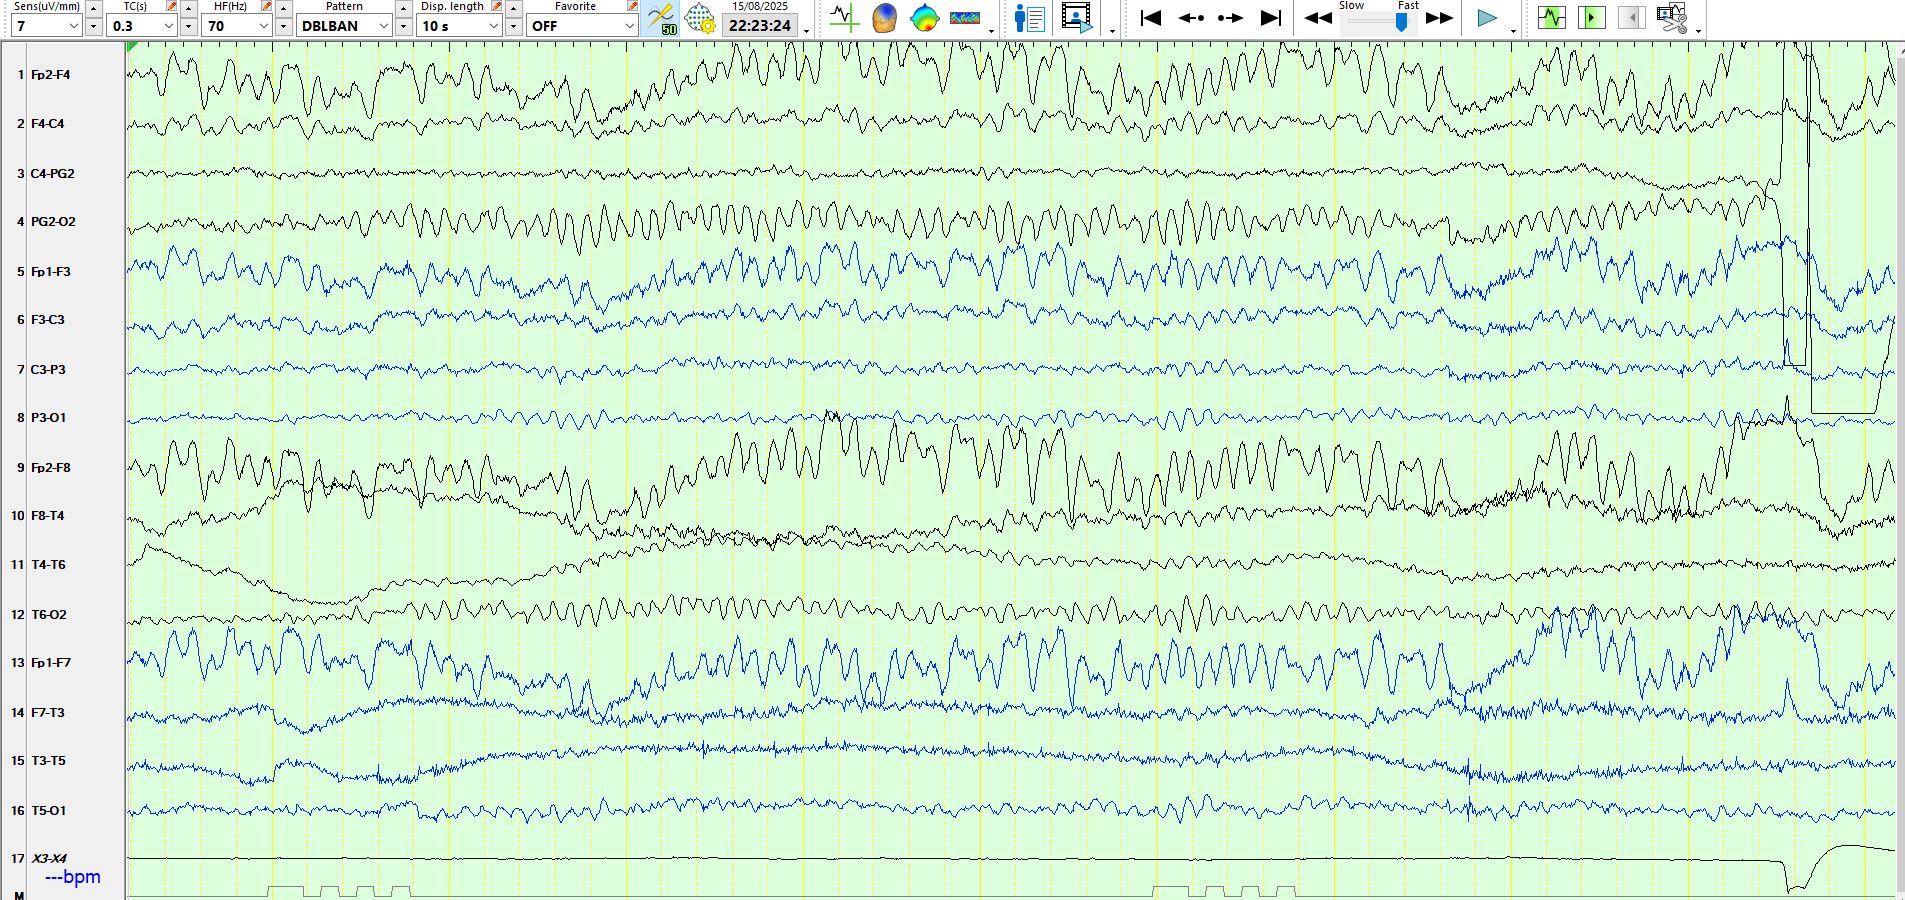This screenshot has height=900, width=1905.
Task: Toggle the green page-forward mode button
Action: [x=1591, y=18]
